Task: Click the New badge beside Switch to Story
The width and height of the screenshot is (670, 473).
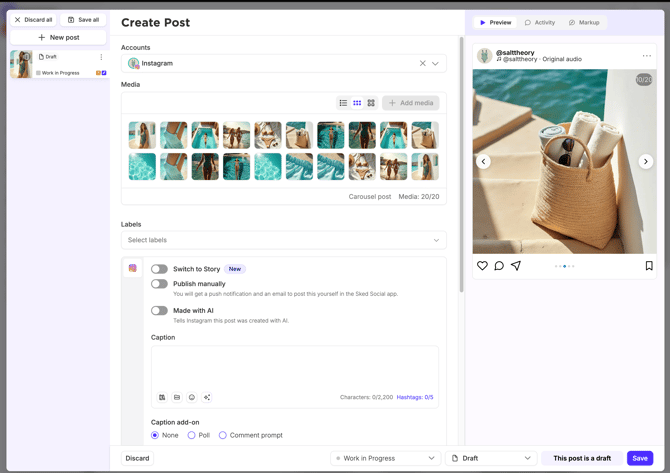Action: click(x=235, y=269)
